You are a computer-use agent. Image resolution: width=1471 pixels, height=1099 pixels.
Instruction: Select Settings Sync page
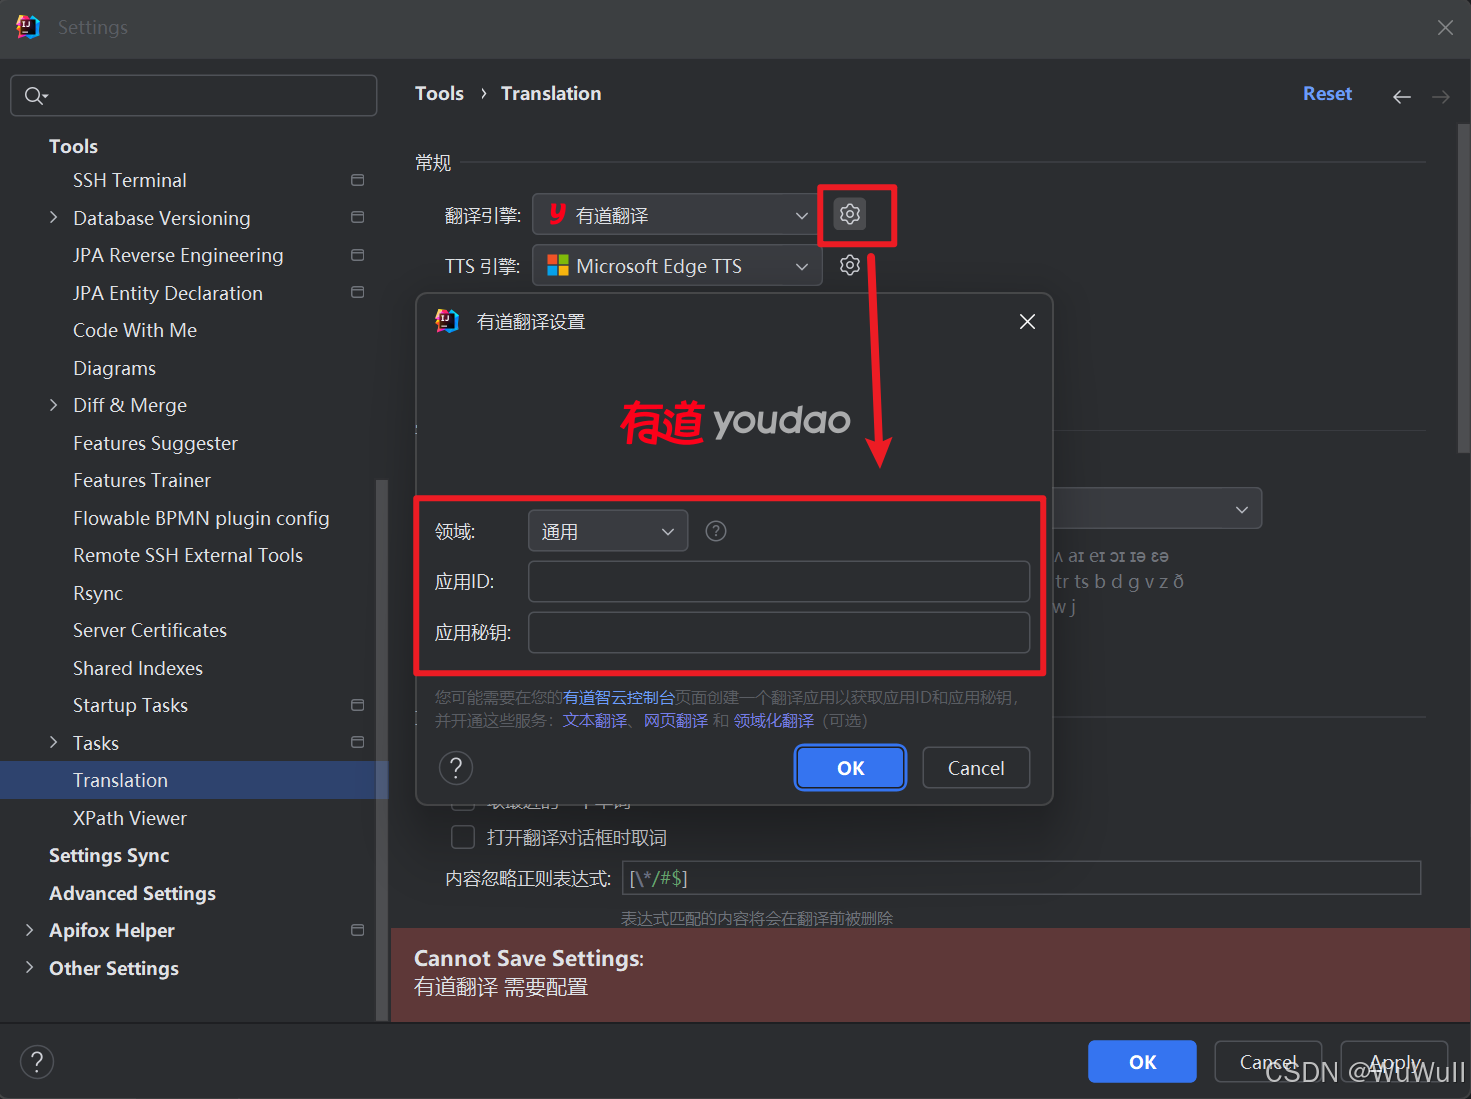(x=109, y=855)
